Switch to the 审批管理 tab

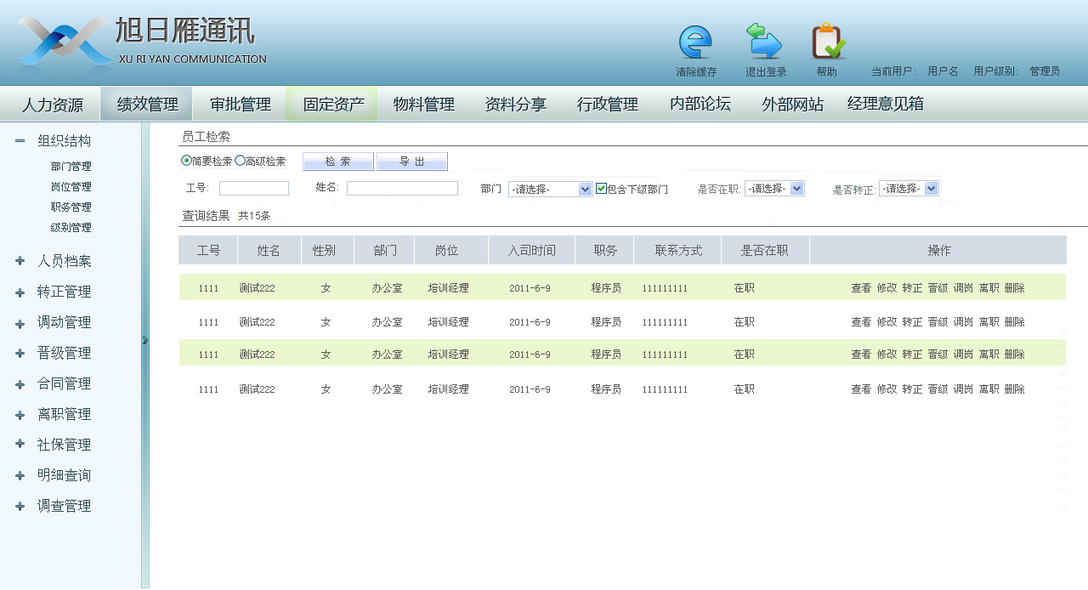tap(240, 104)
